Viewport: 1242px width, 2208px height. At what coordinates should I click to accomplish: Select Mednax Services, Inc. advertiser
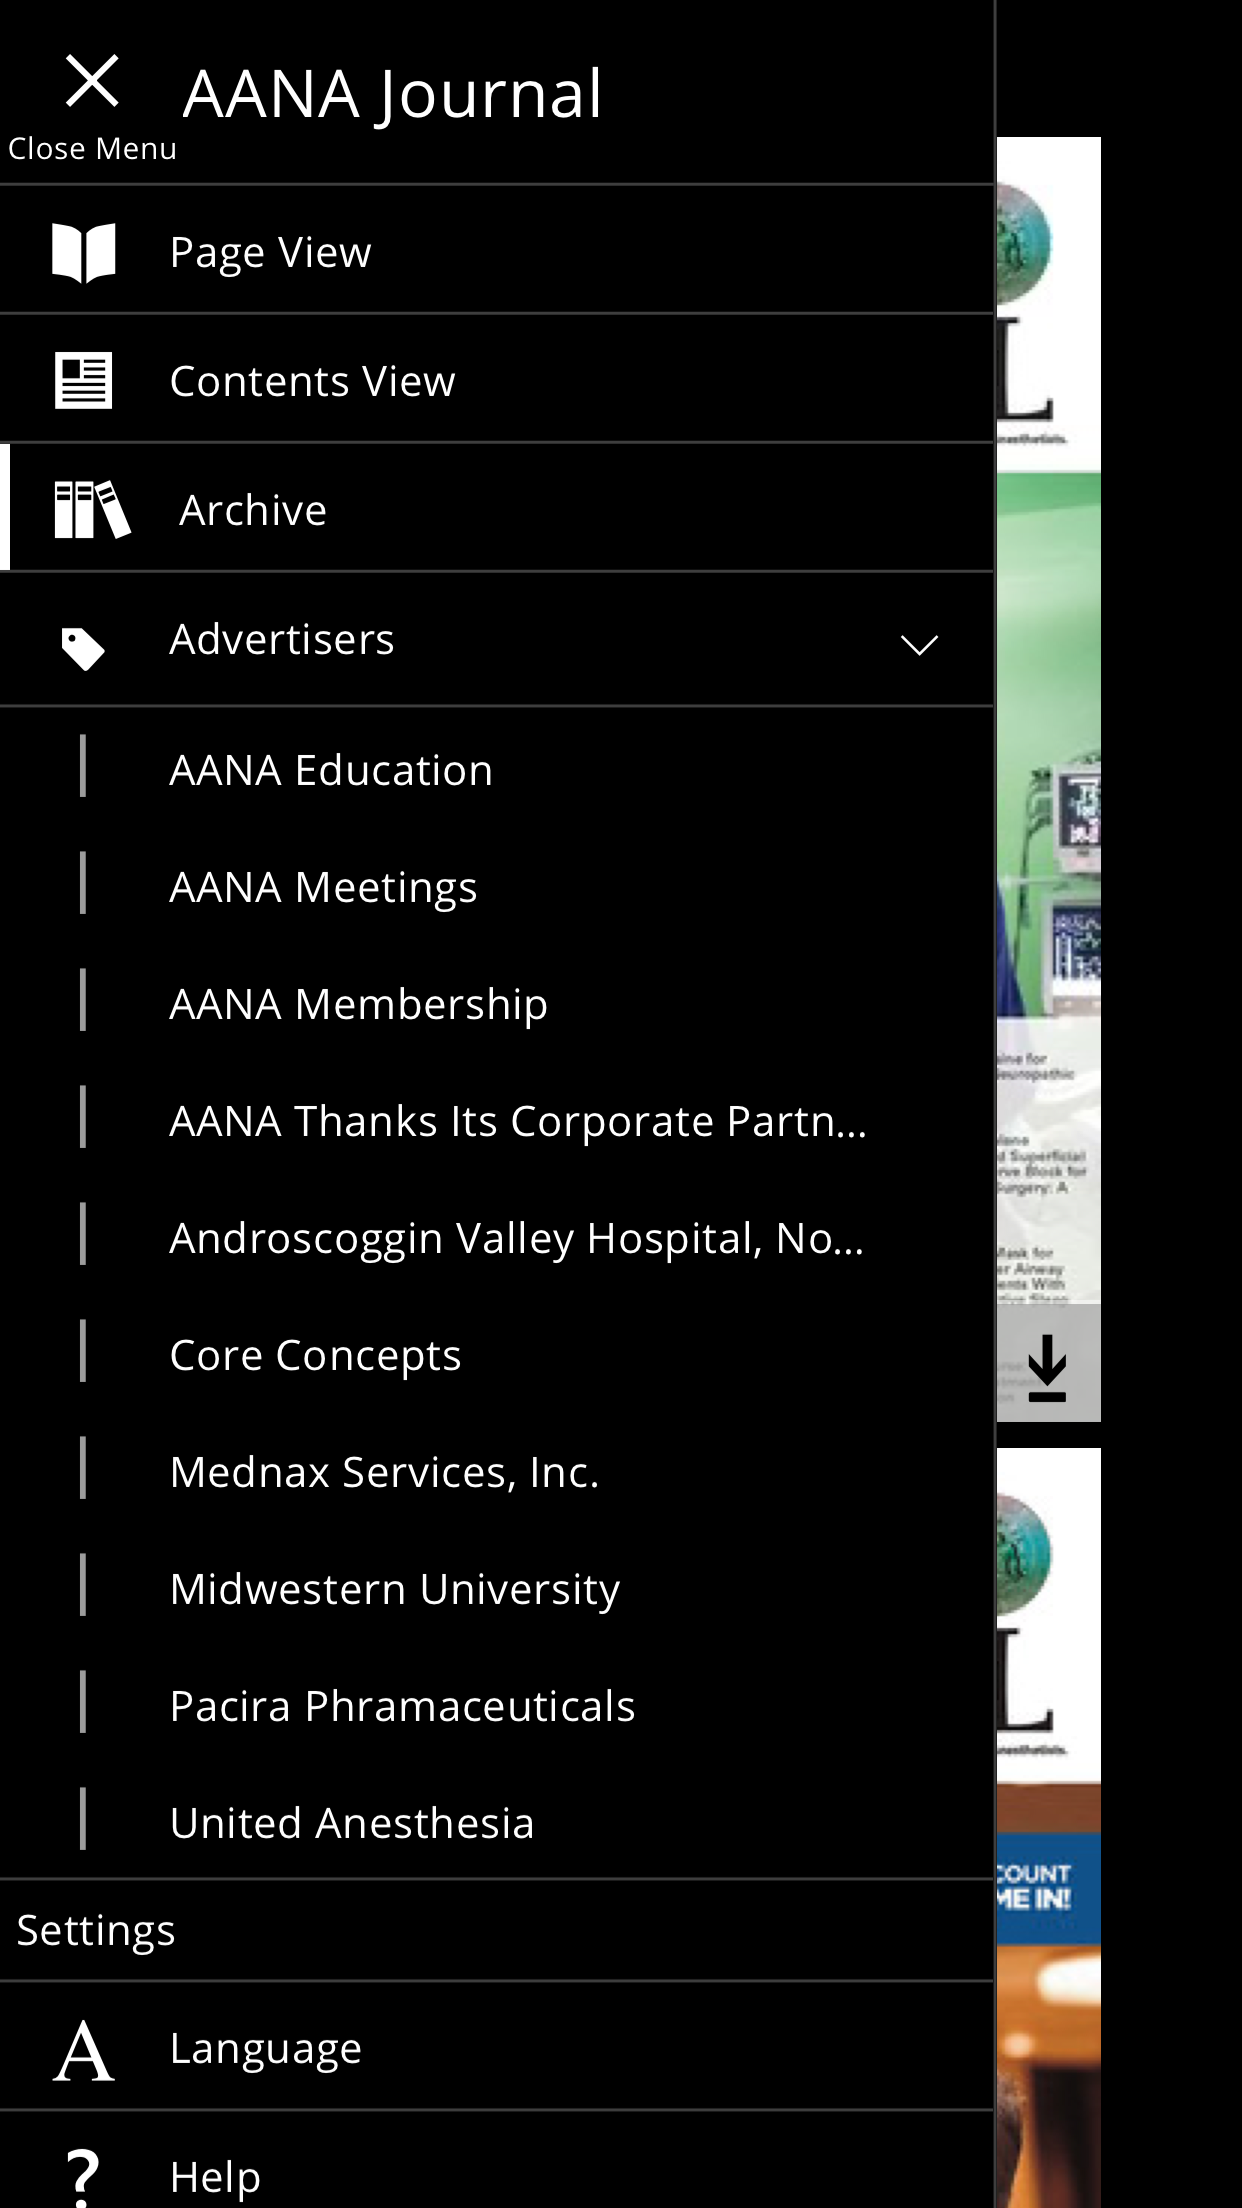[384, 1472]
